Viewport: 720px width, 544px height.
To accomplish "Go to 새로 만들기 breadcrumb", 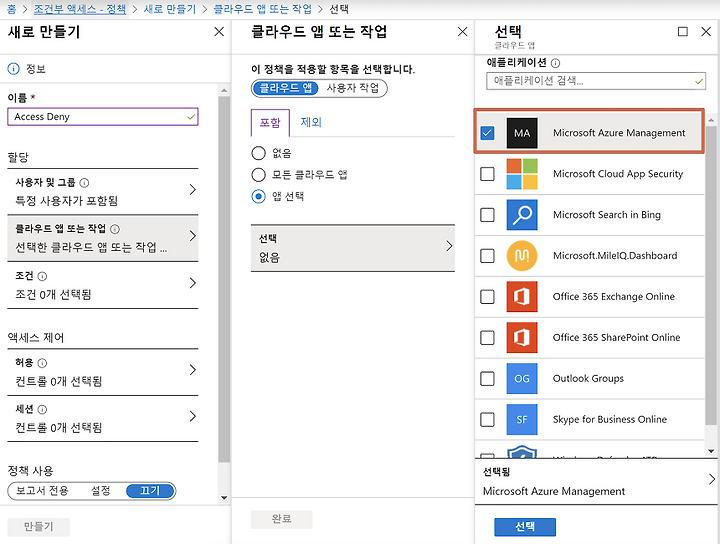I will pyautogui.click(x=170, y=9).
